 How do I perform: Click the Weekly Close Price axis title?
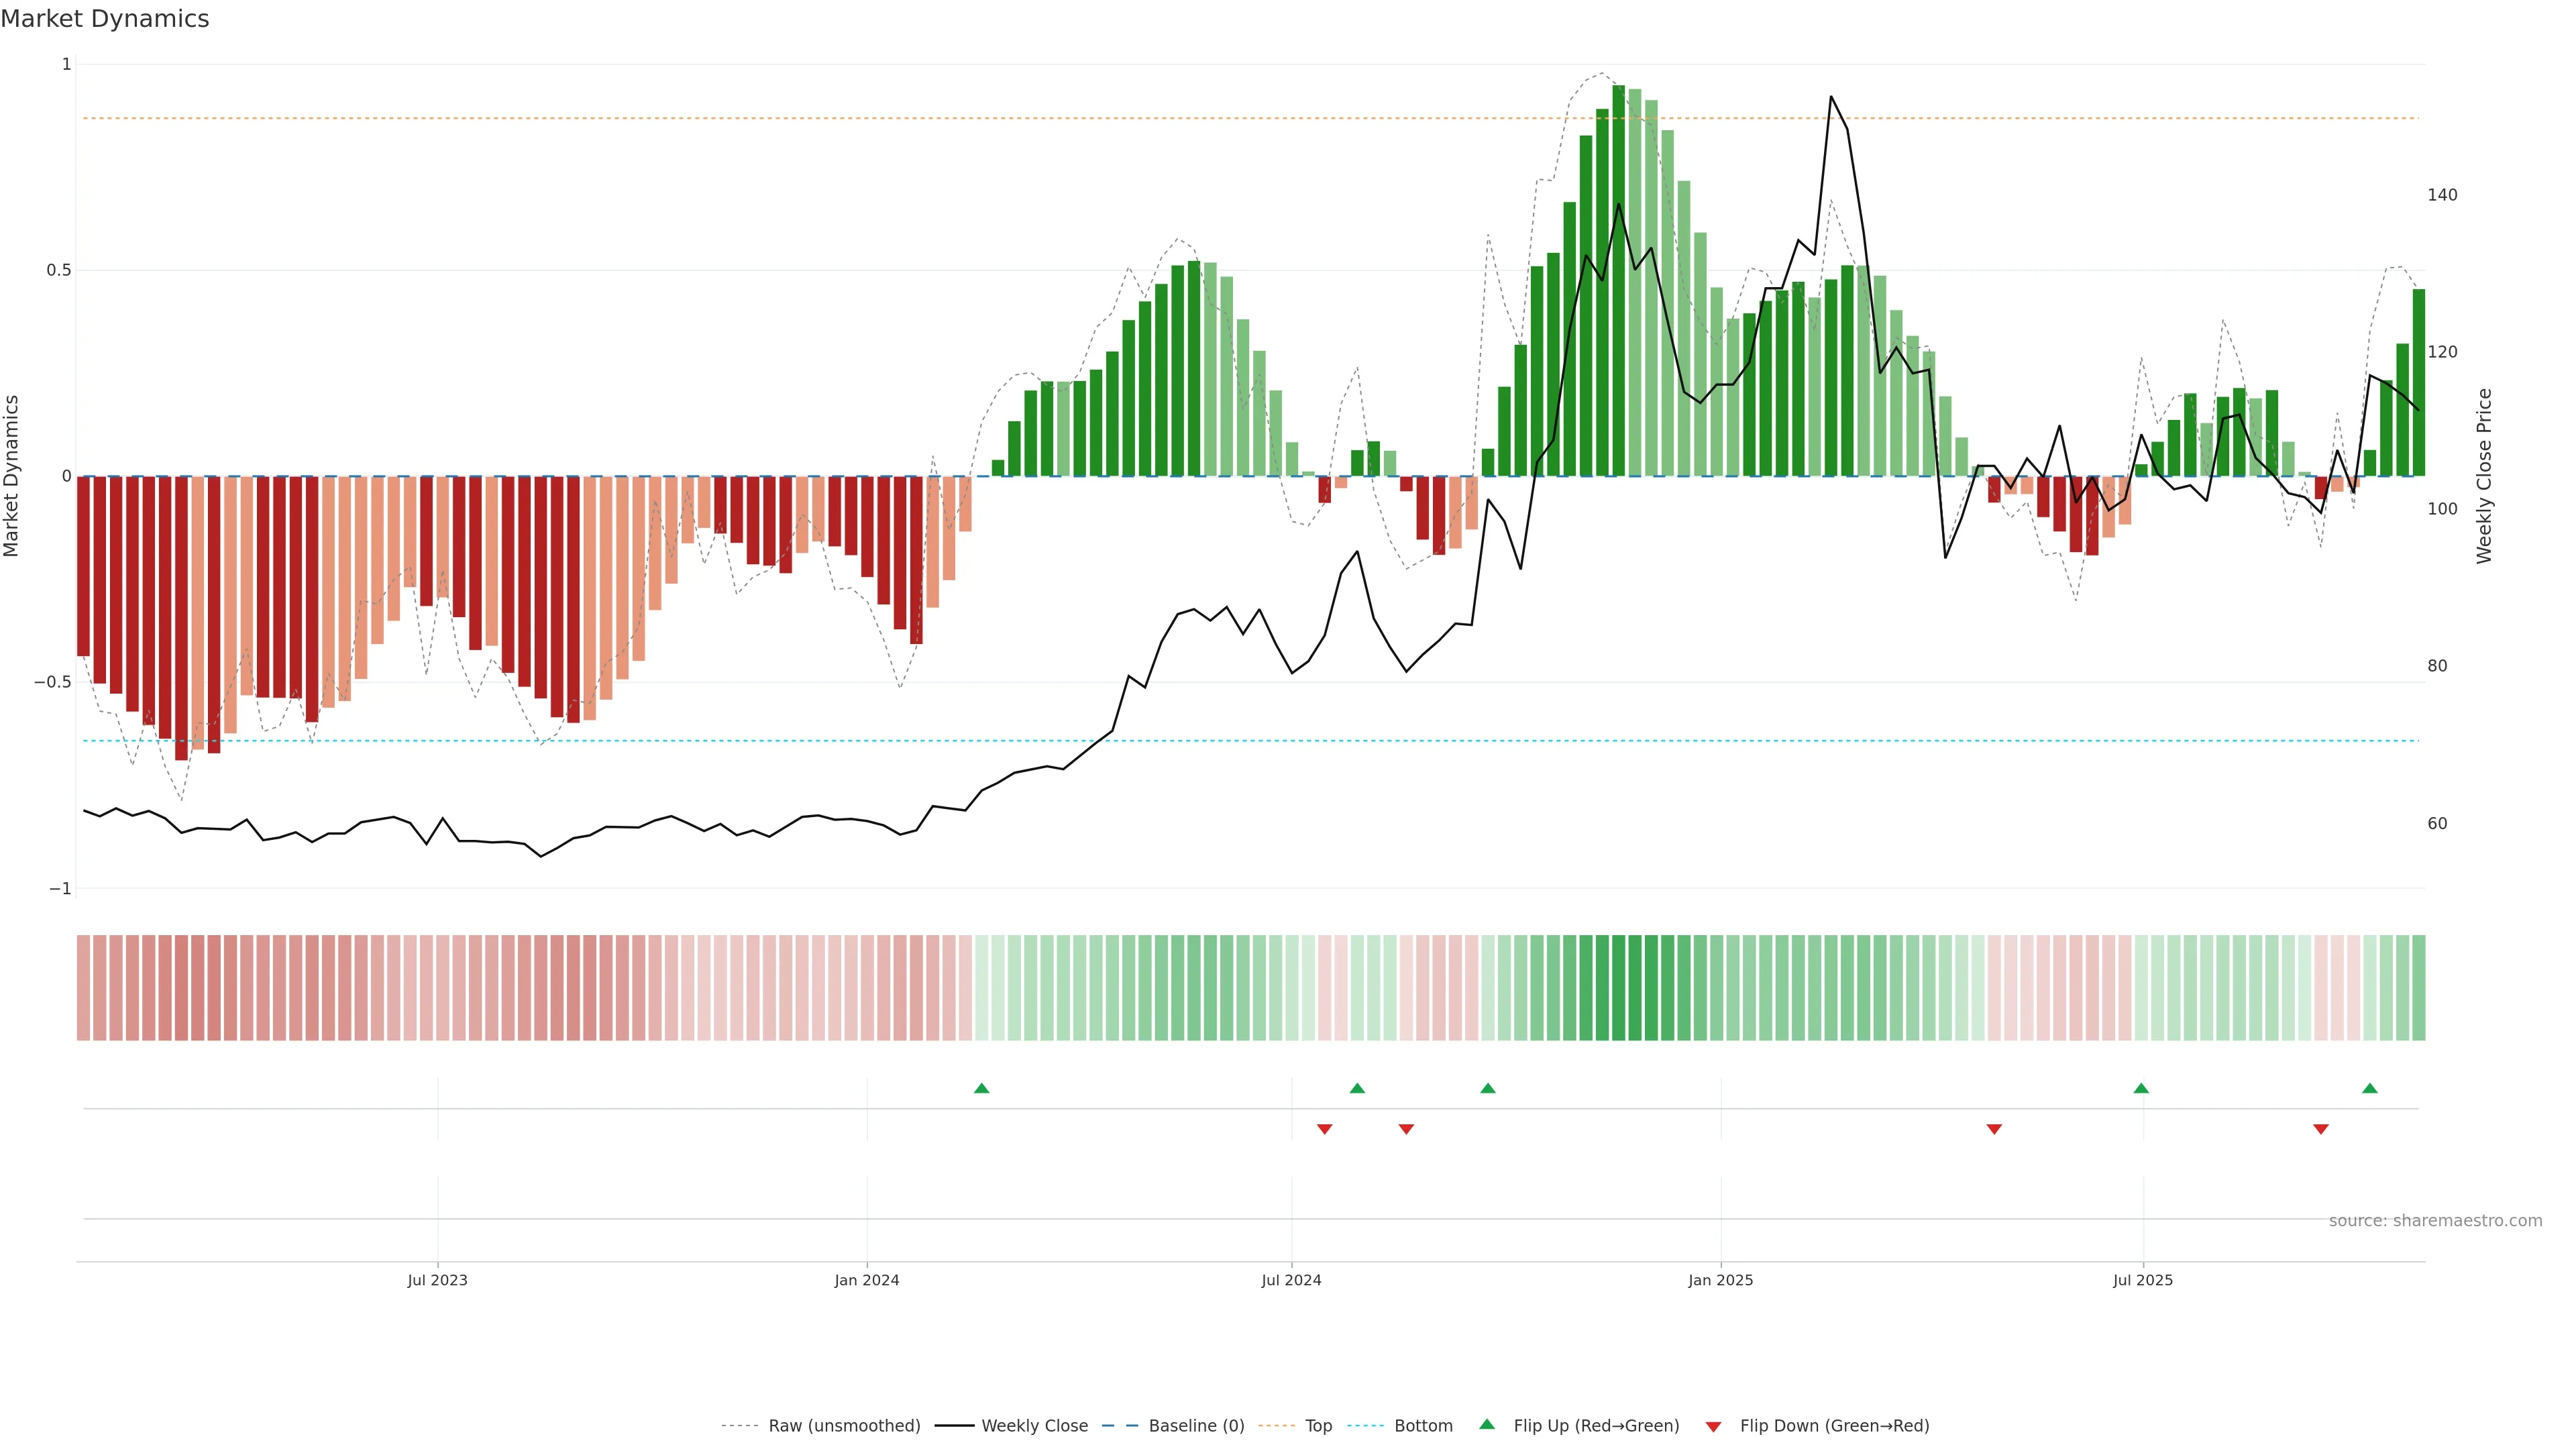tap(2484, 476)
